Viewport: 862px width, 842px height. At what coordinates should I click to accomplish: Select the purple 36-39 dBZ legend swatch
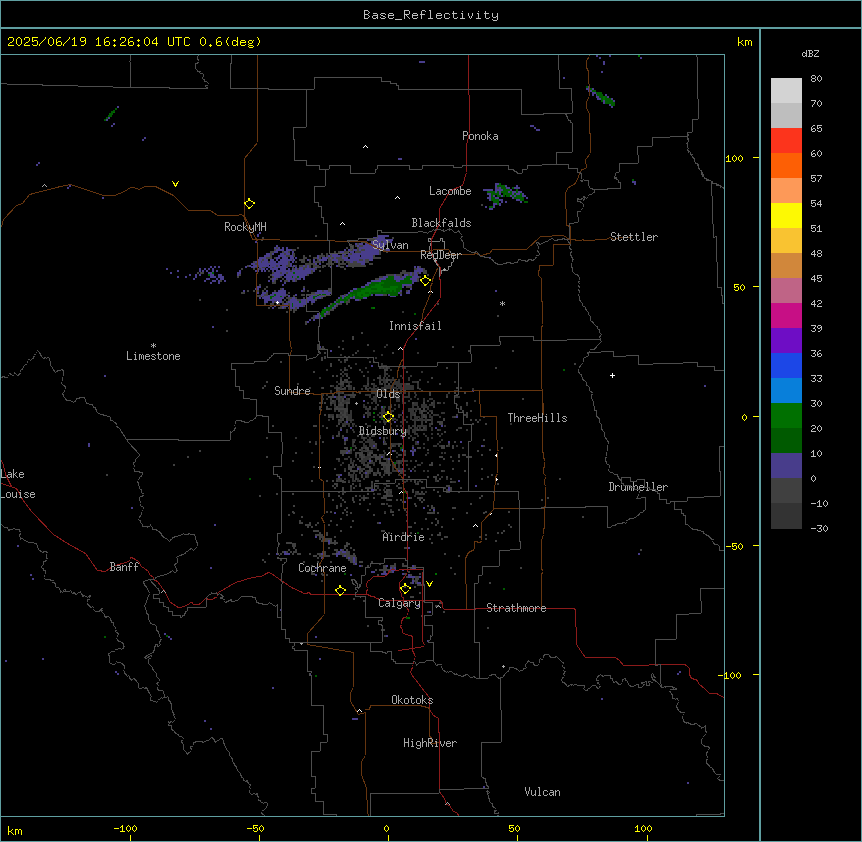pos(786,341)
